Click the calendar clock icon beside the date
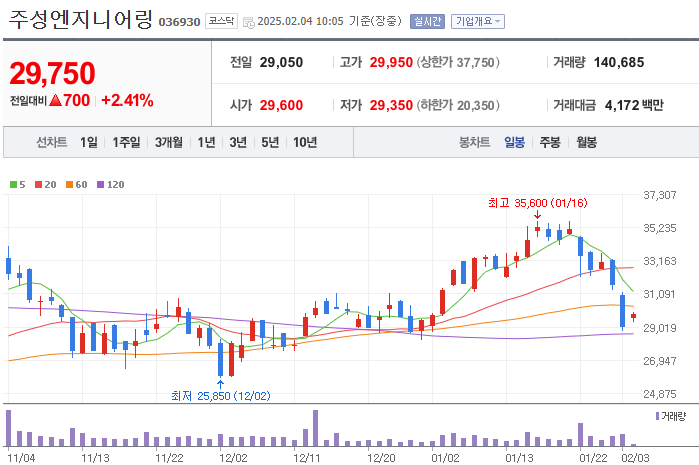 point(249,22)
